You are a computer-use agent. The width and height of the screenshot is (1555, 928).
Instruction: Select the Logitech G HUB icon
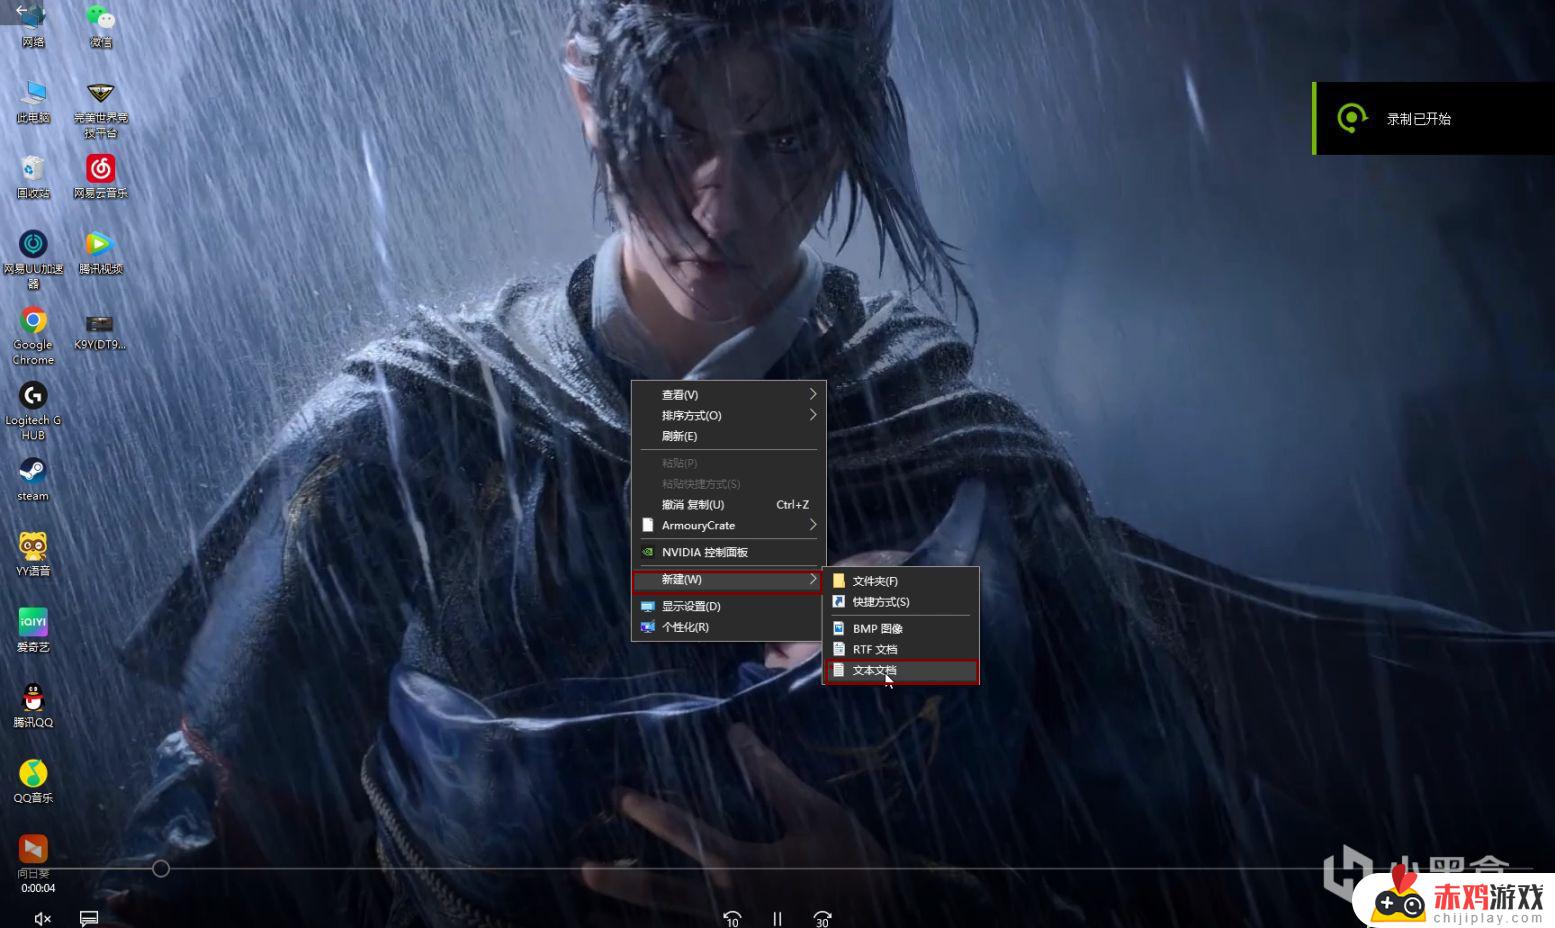pos(33,411)
